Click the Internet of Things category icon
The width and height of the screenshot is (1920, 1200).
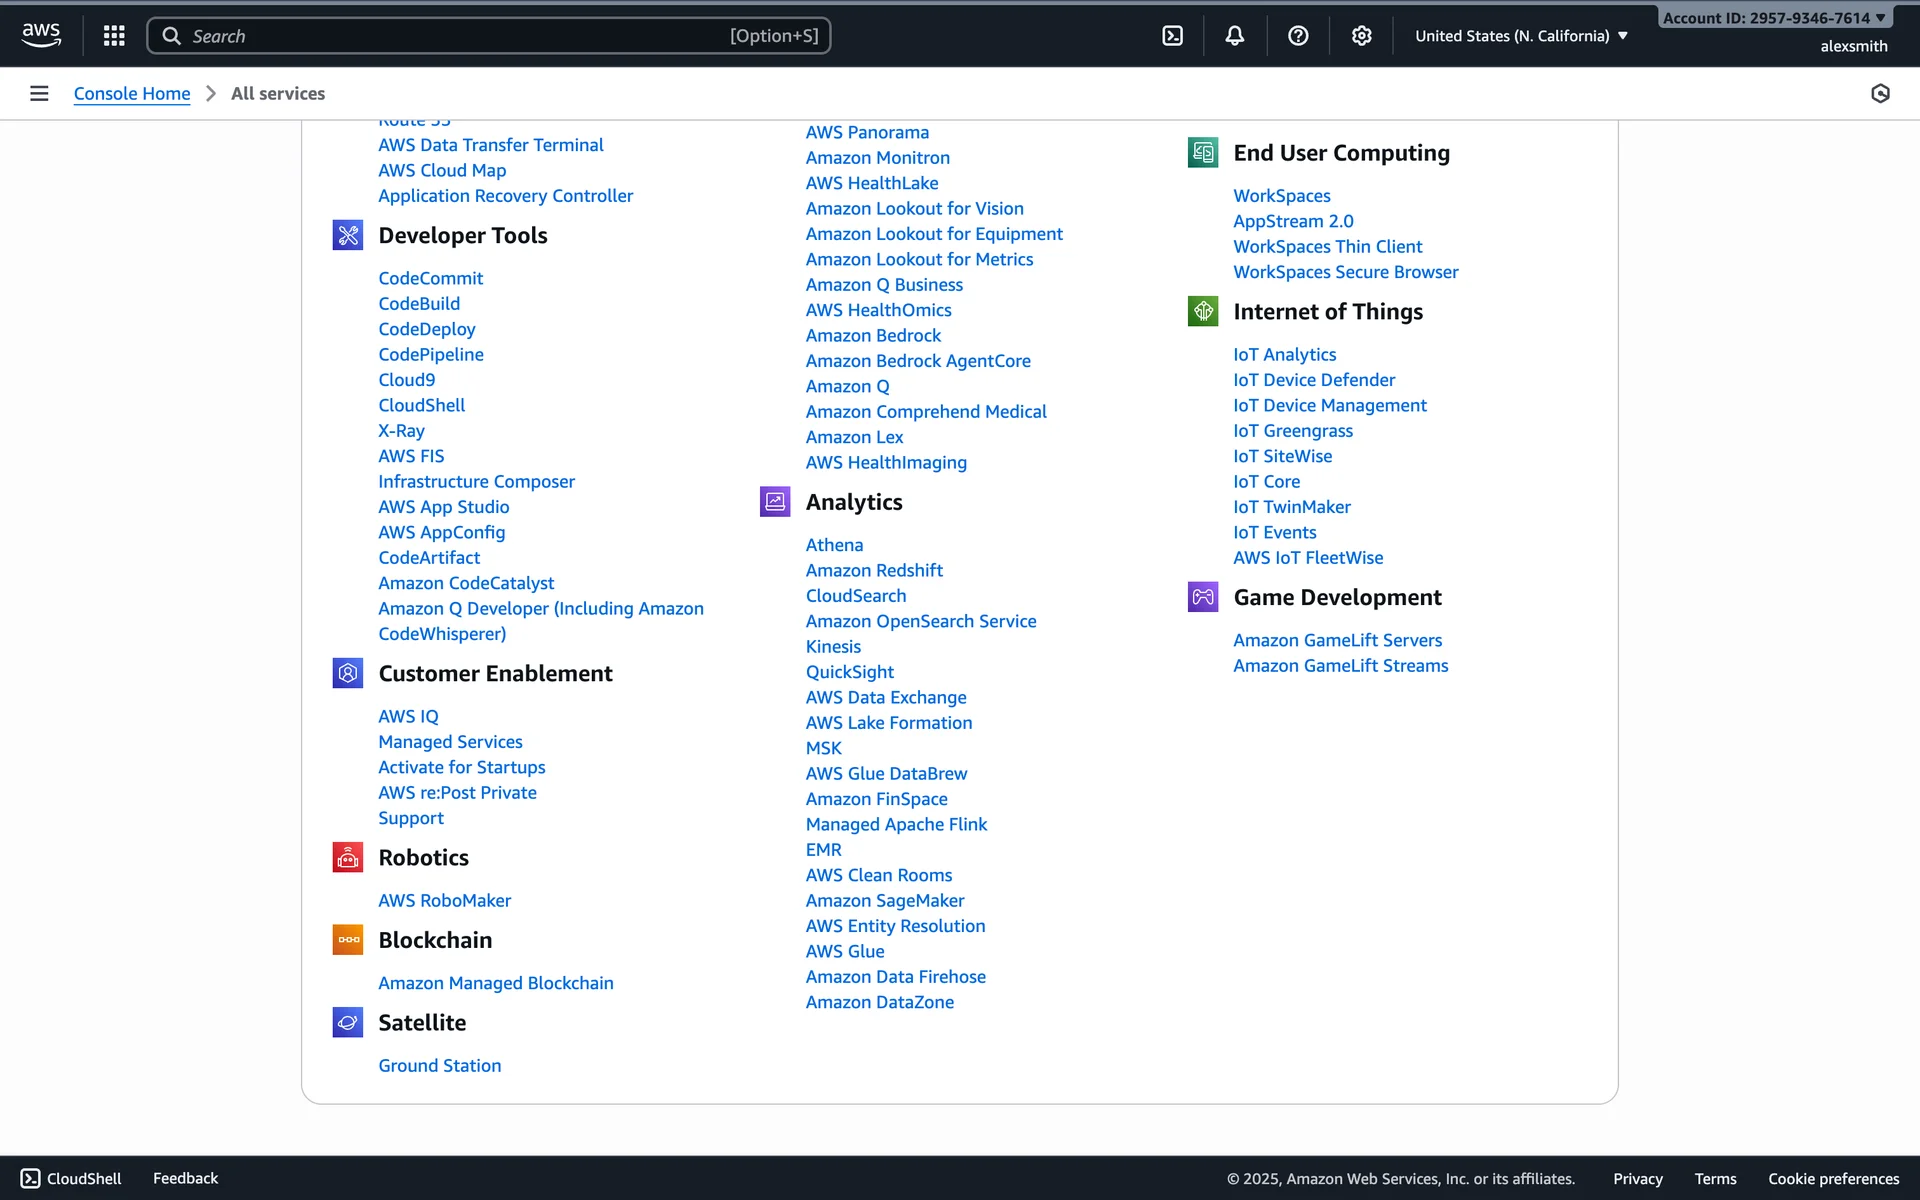pos(1203,312)
